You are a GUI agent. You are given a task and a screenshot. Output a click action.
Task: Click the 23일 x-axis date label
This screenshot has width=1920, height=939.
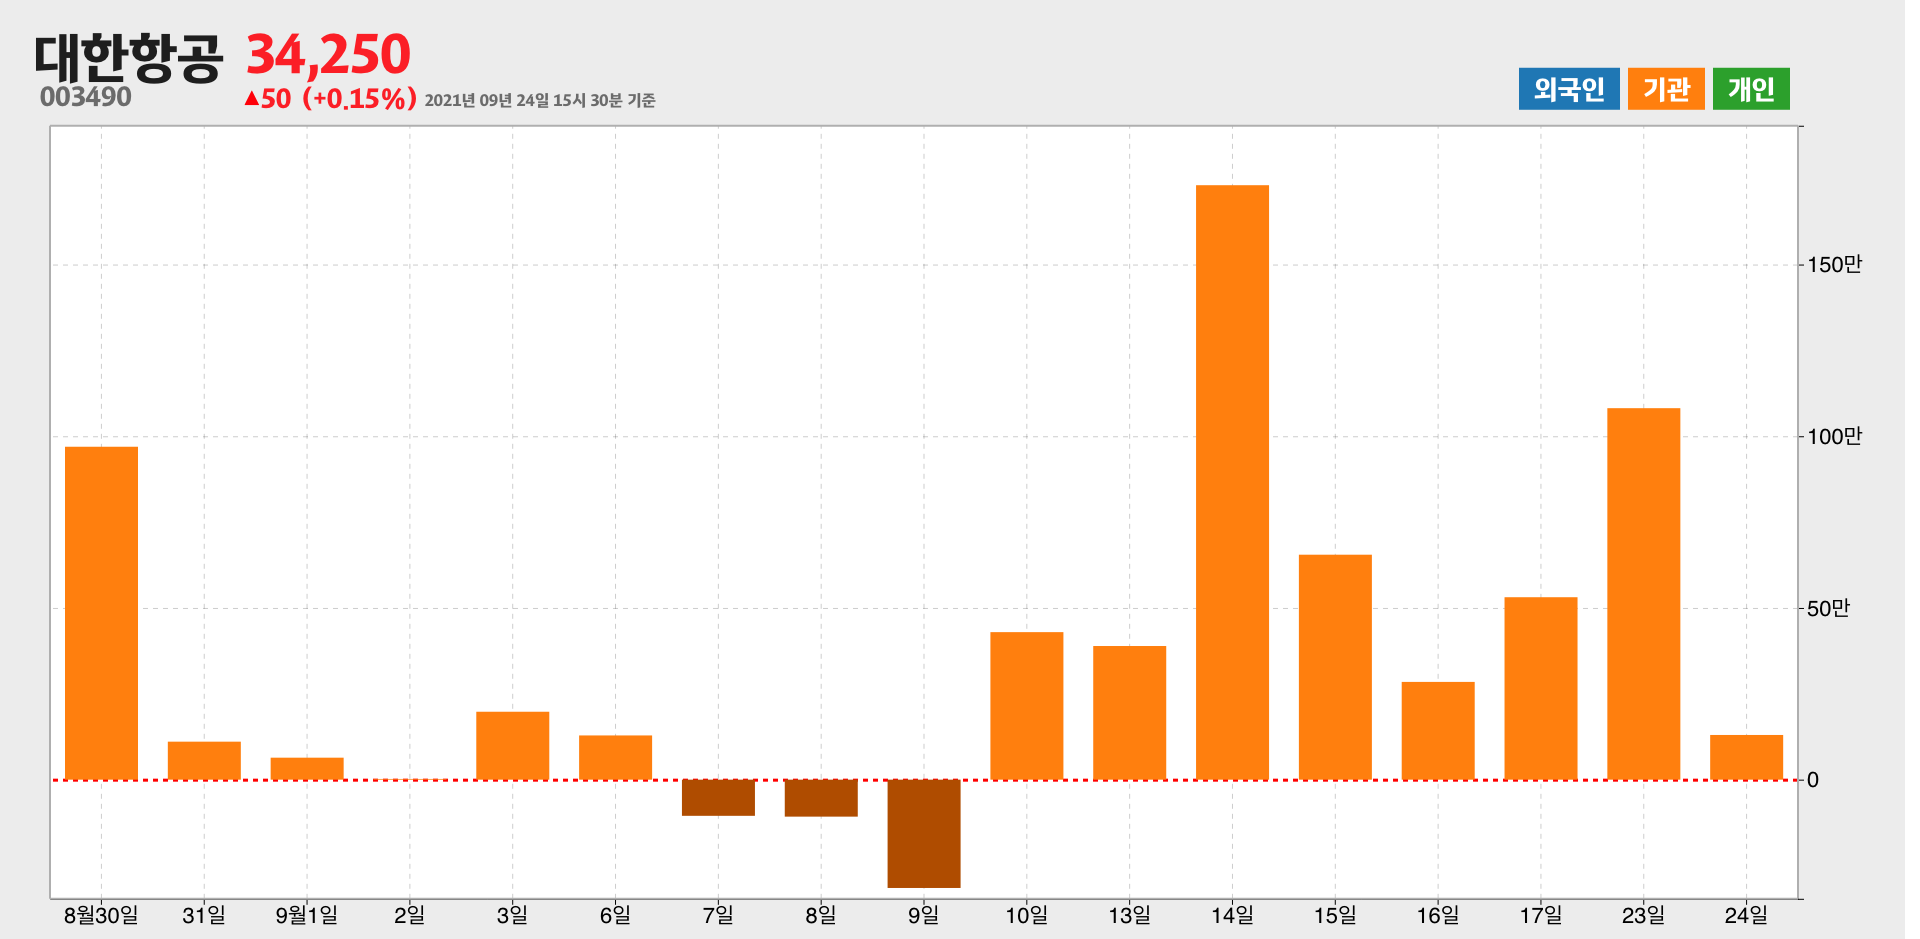pos(1644,915)
